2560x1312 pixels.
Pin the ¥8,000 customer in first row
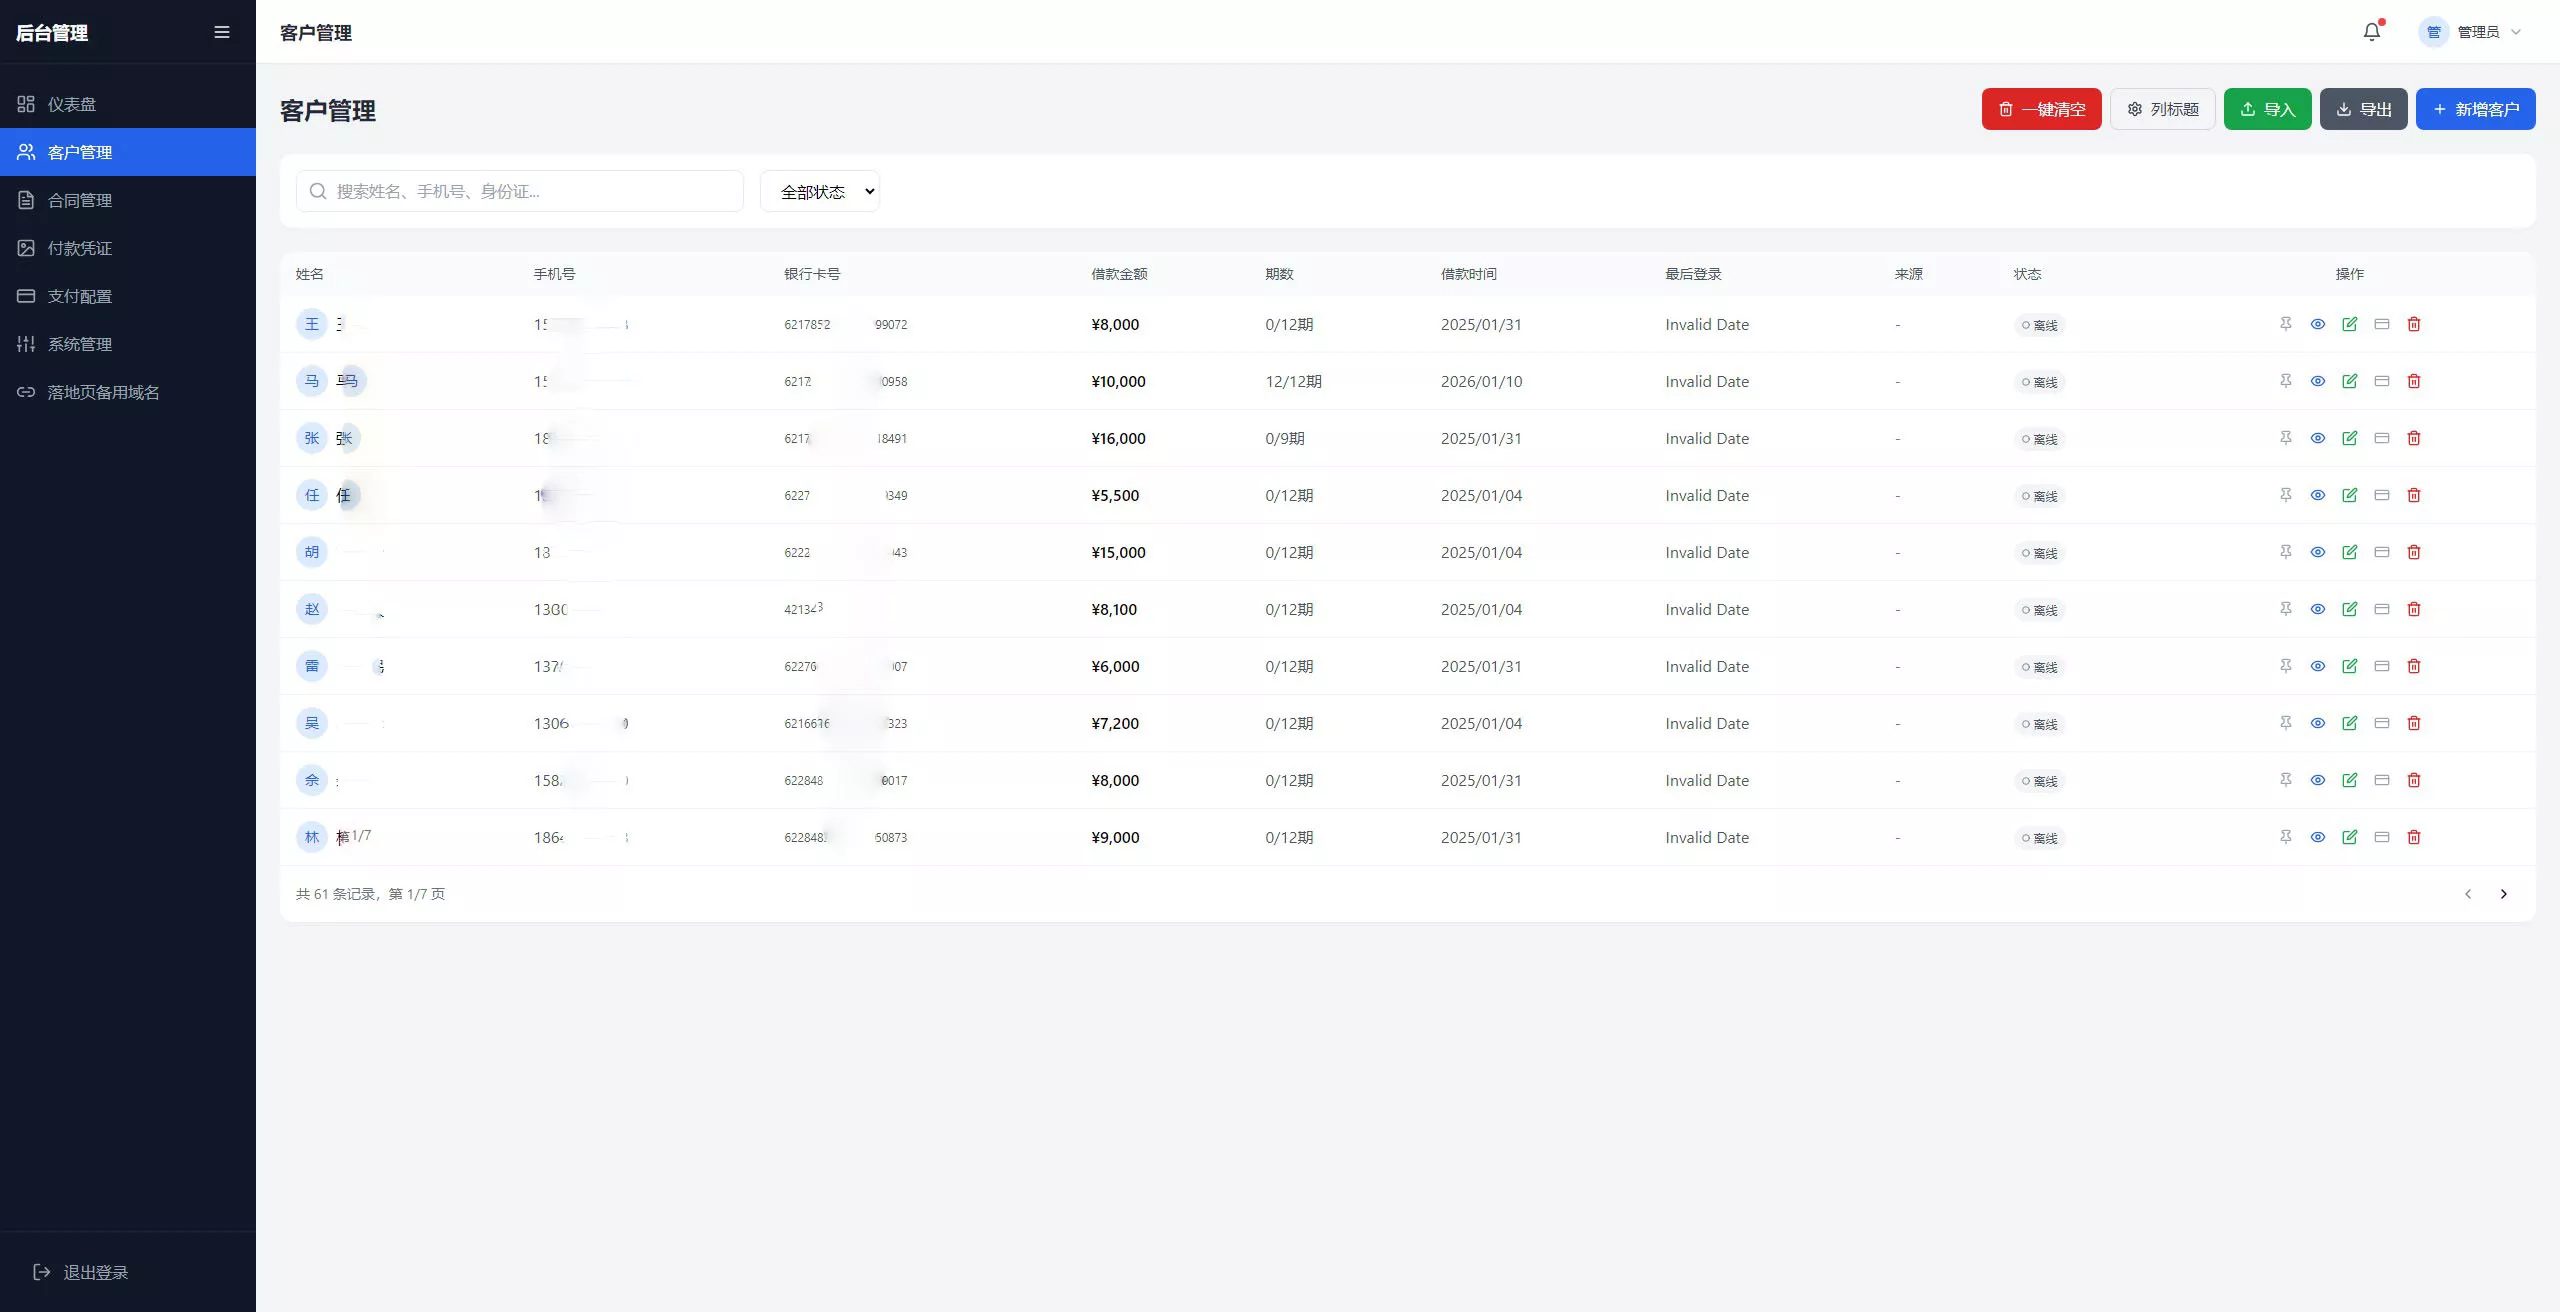[2285, 324]
